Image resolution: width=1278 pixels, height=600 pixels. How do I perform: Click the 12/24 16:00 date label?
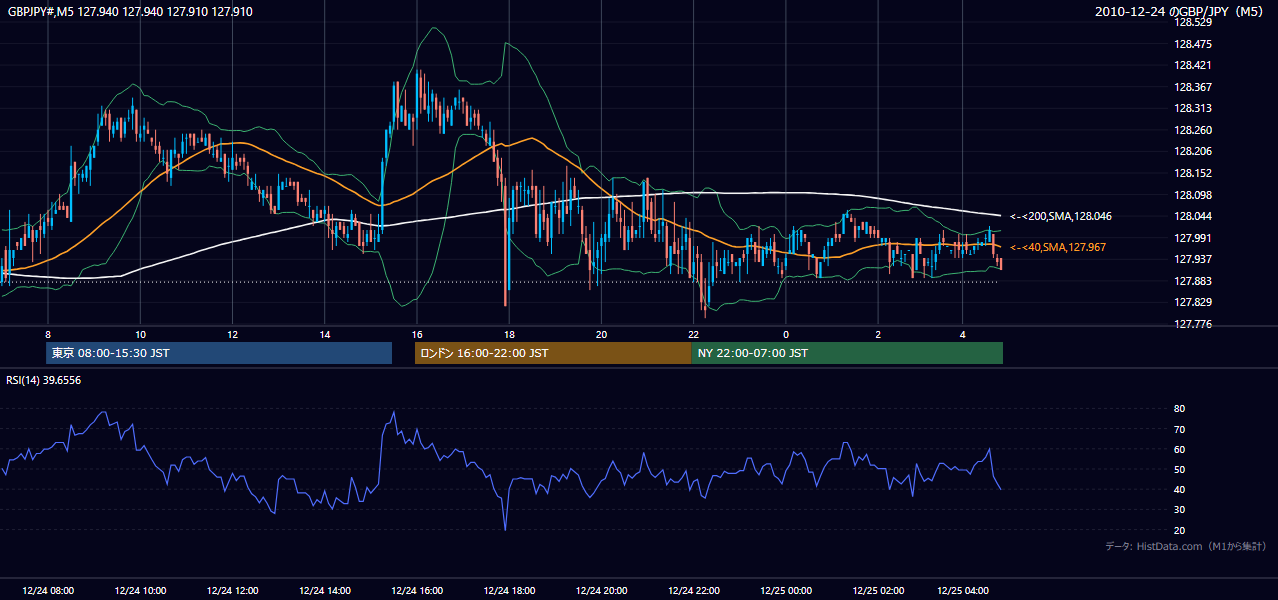tap(417, 590)
